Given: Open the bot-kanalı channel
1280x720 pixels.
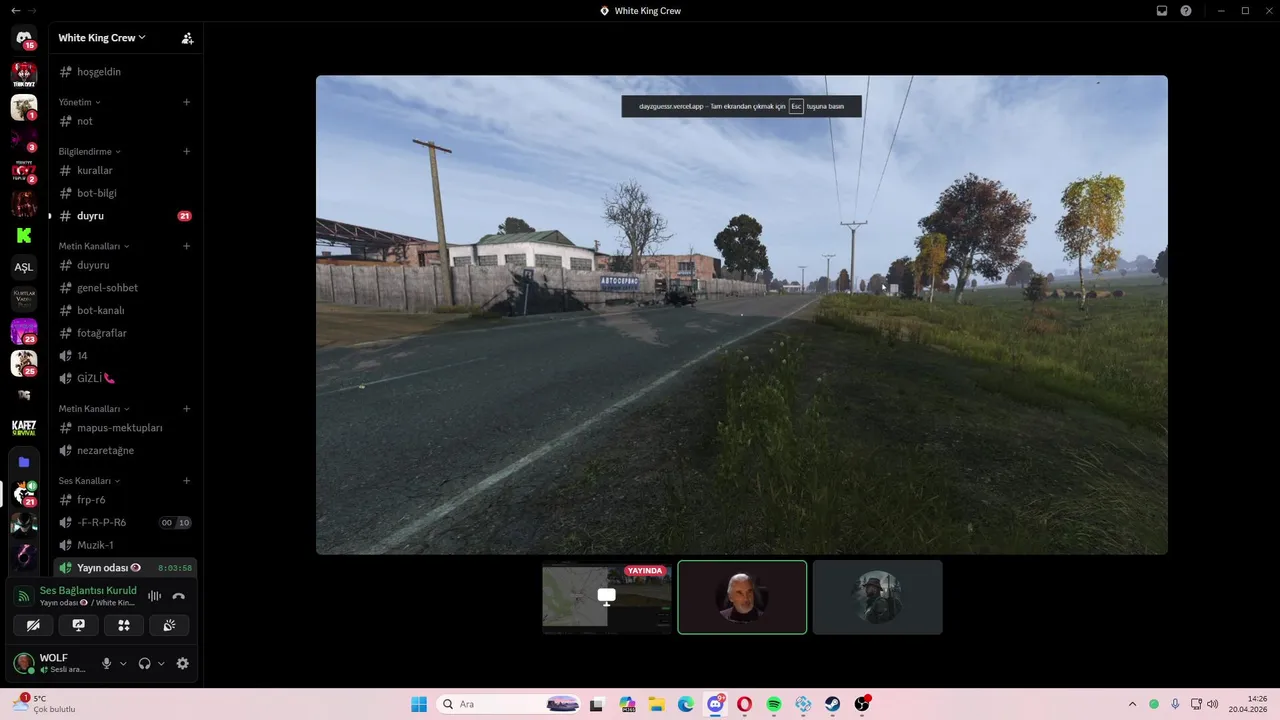Looking at the screenshot, I should tap(125, 311).
